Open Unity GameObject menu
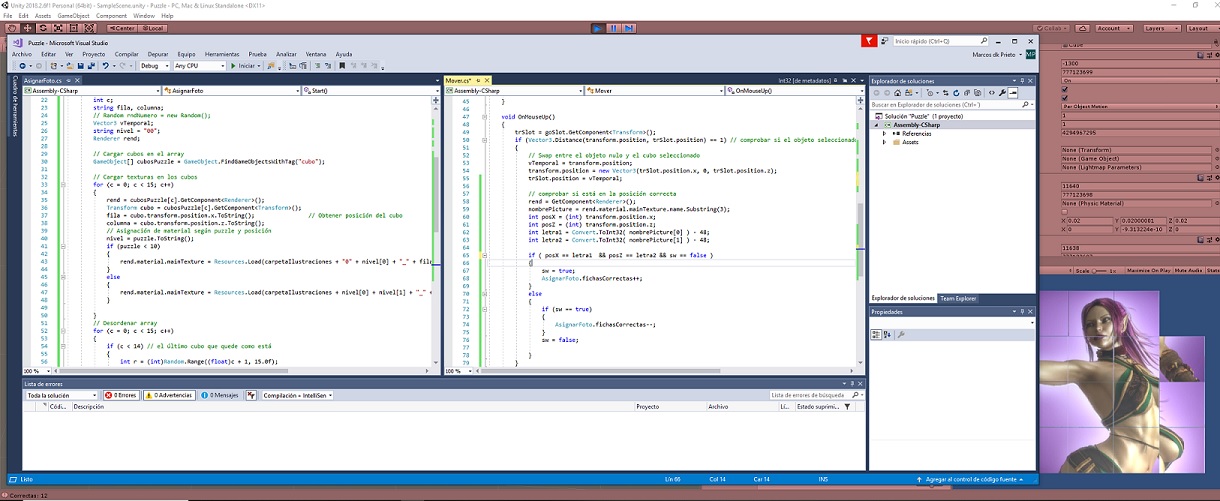This screenshot has width=1220, height=501. tap(73, 16)
